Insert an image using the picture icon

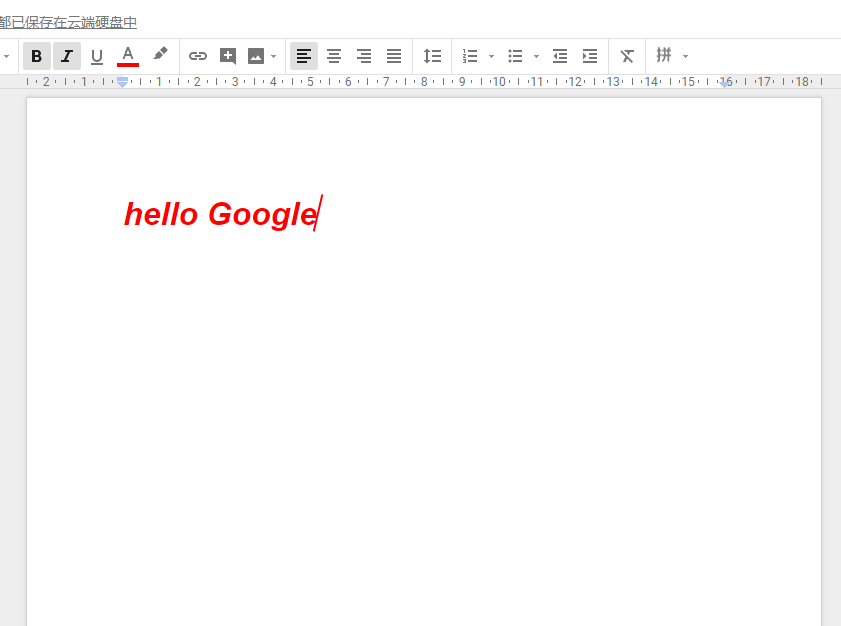tap(256, 56)
